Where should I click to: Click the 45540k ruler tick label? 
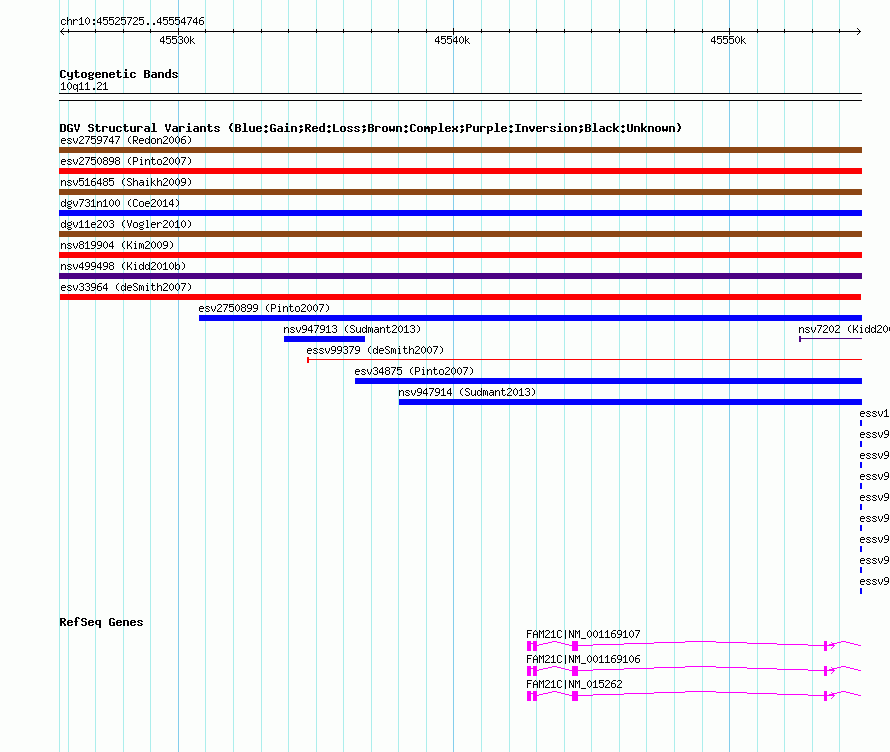point(452,40)
